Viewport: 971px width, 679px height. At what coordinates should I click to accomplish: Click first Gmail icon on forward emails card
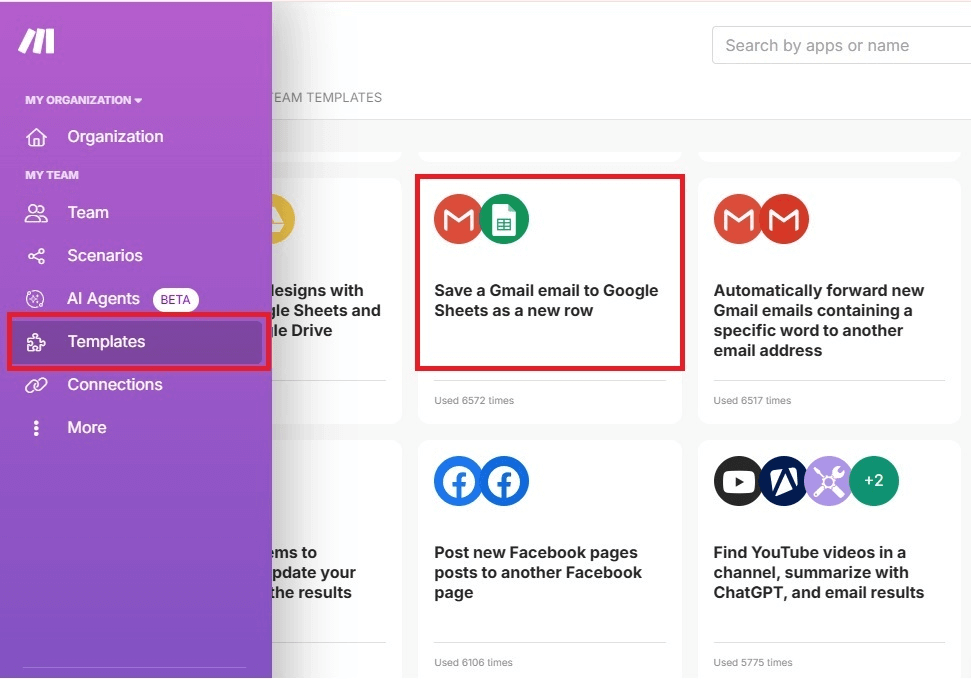click(738, 219)
